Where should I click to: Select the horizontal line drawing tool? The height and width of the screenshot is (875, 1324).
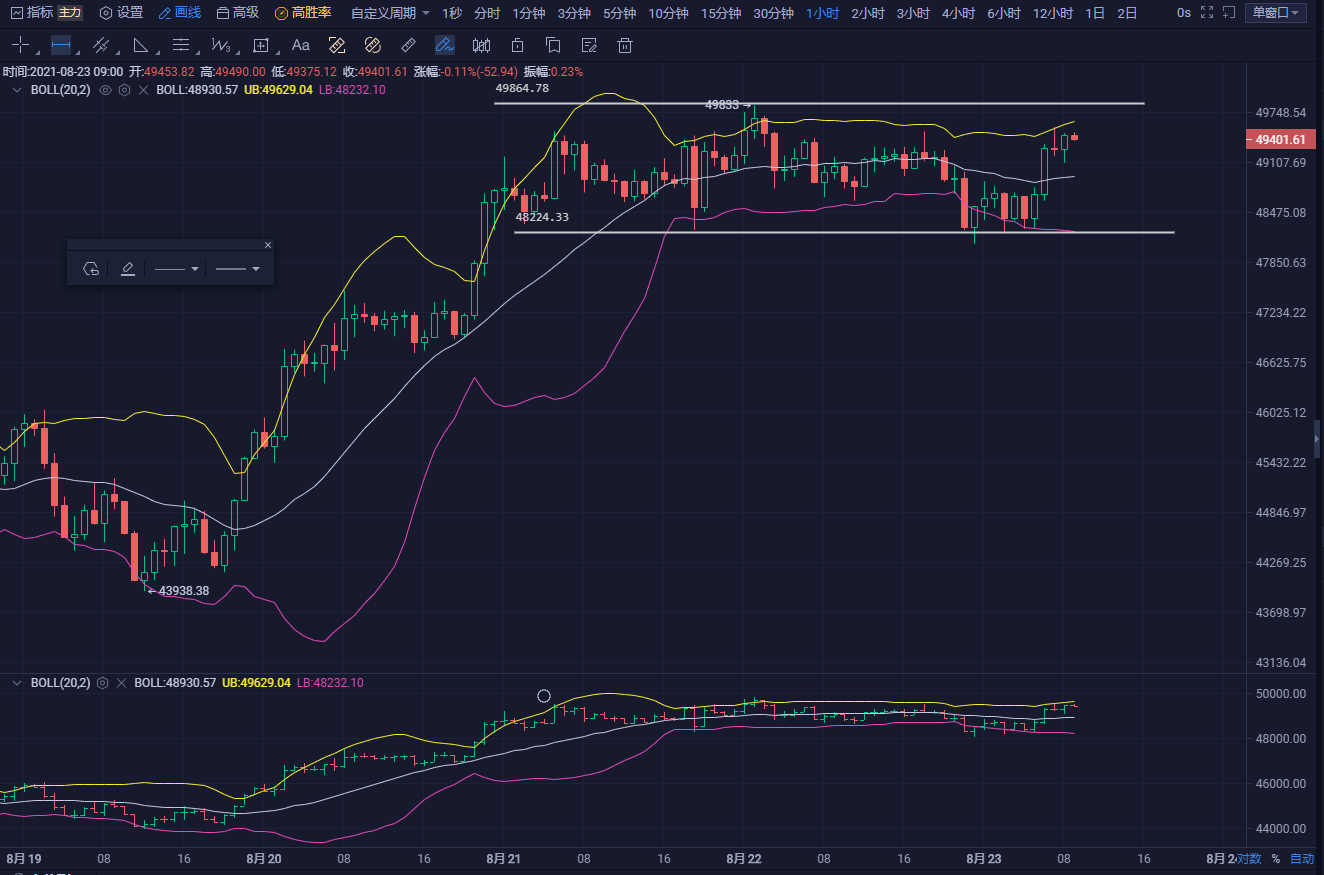(x=60, y=45)
